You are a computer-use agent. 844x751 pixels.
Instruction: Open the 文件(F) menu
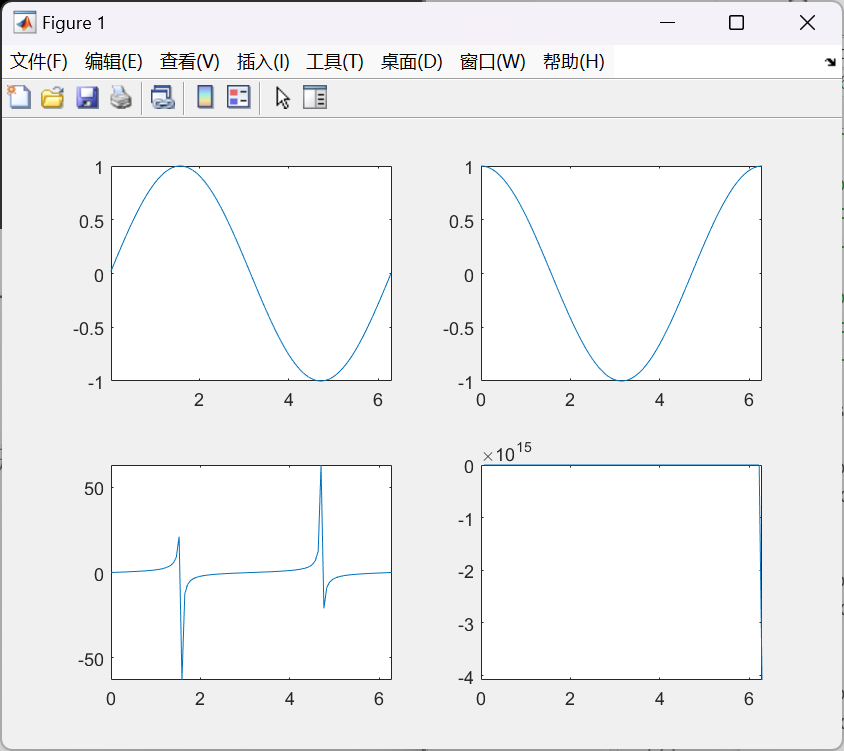tap(39, 61)
